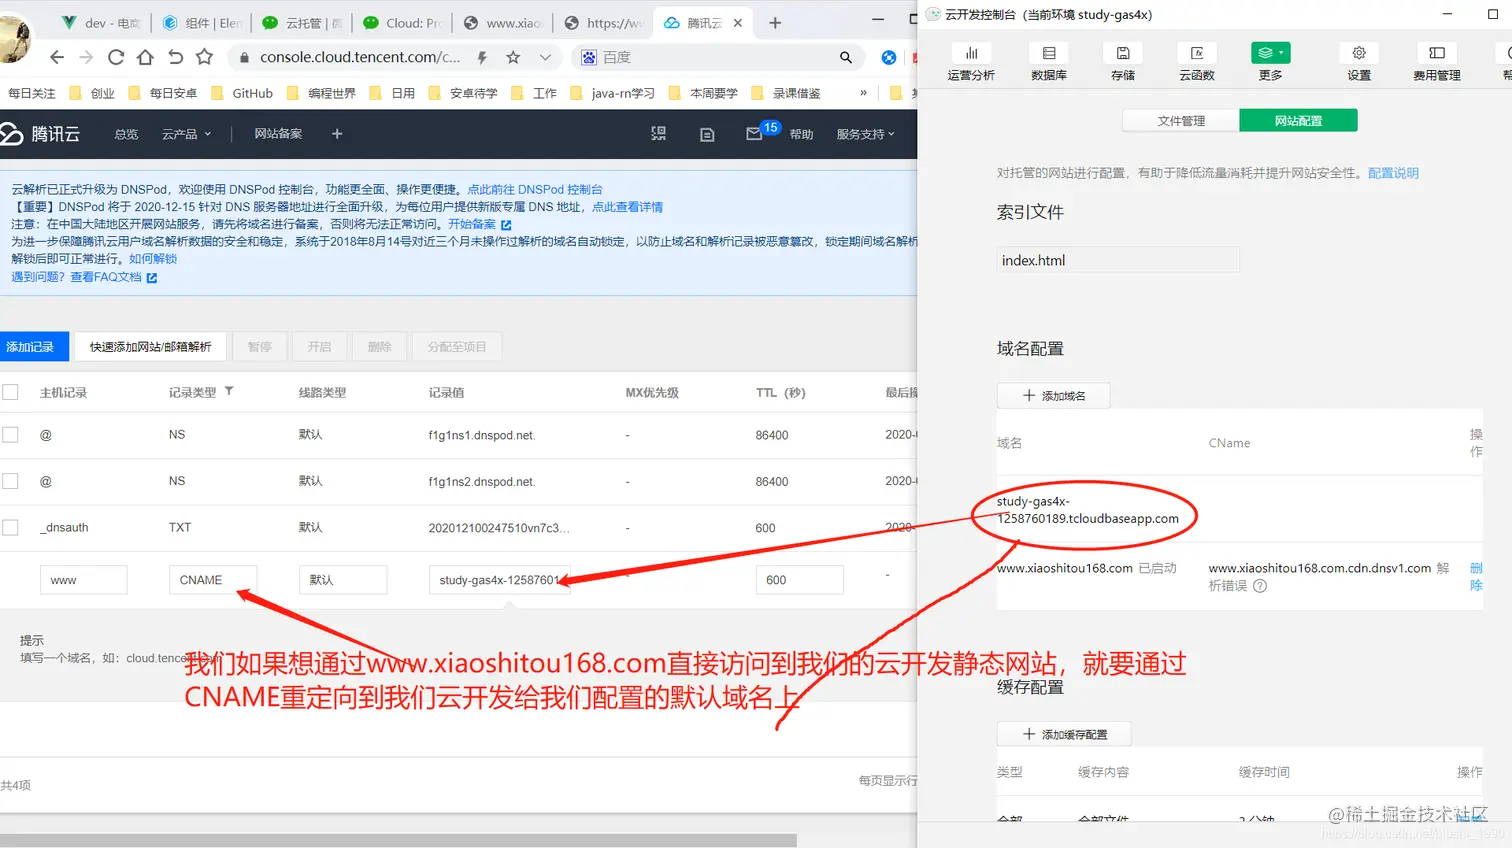
Task: Go forward in browser history
Action: (x=86, y=57)
